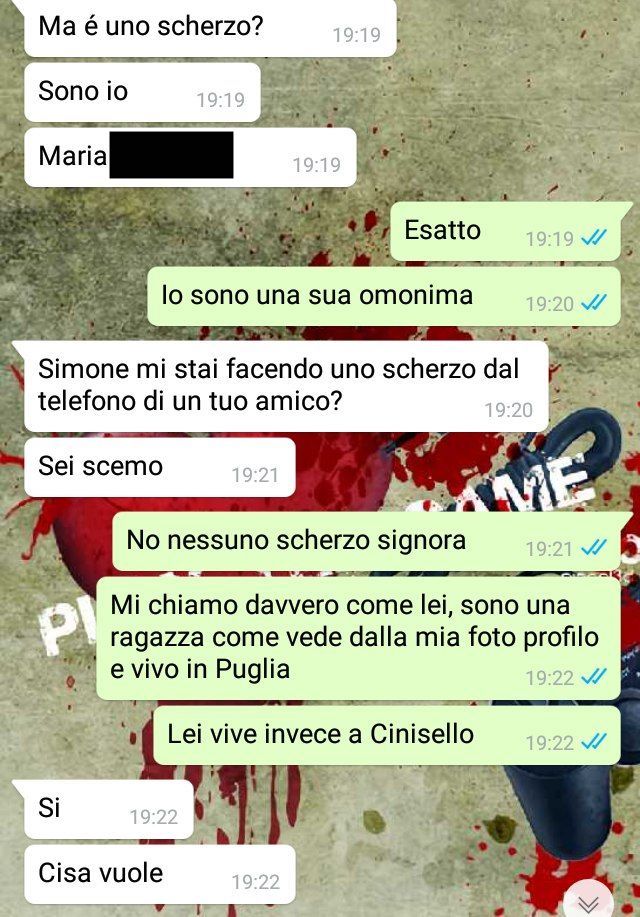
Task: Tap the black redaction box beside Maria
Action: 171,155
